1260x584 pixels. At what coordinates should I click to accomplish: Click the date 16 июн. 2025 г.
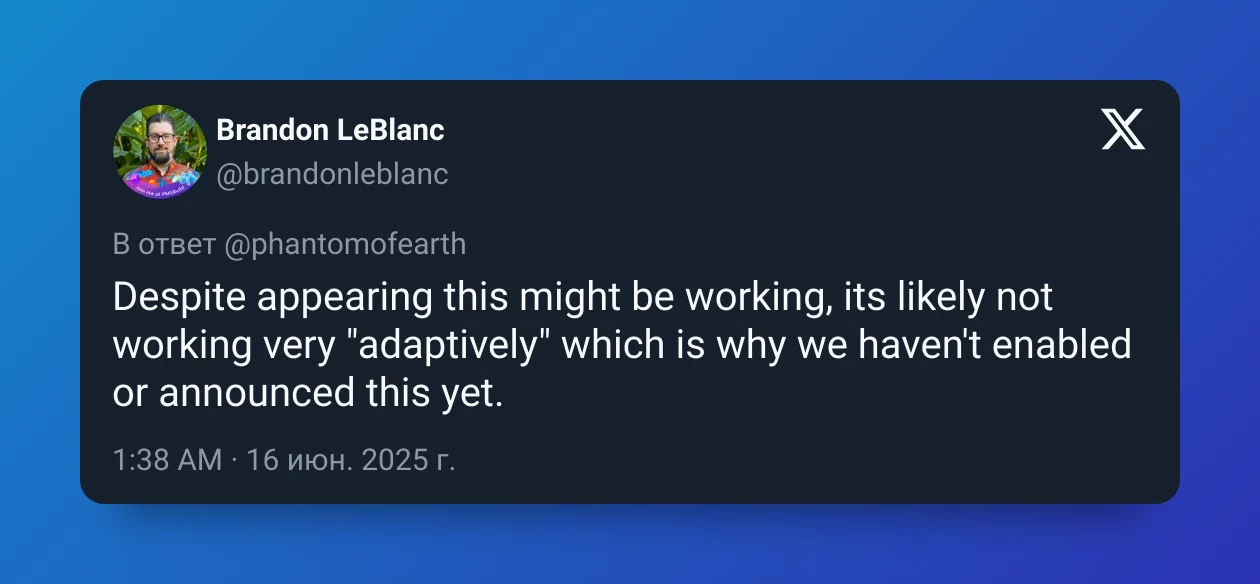point(351,460)
